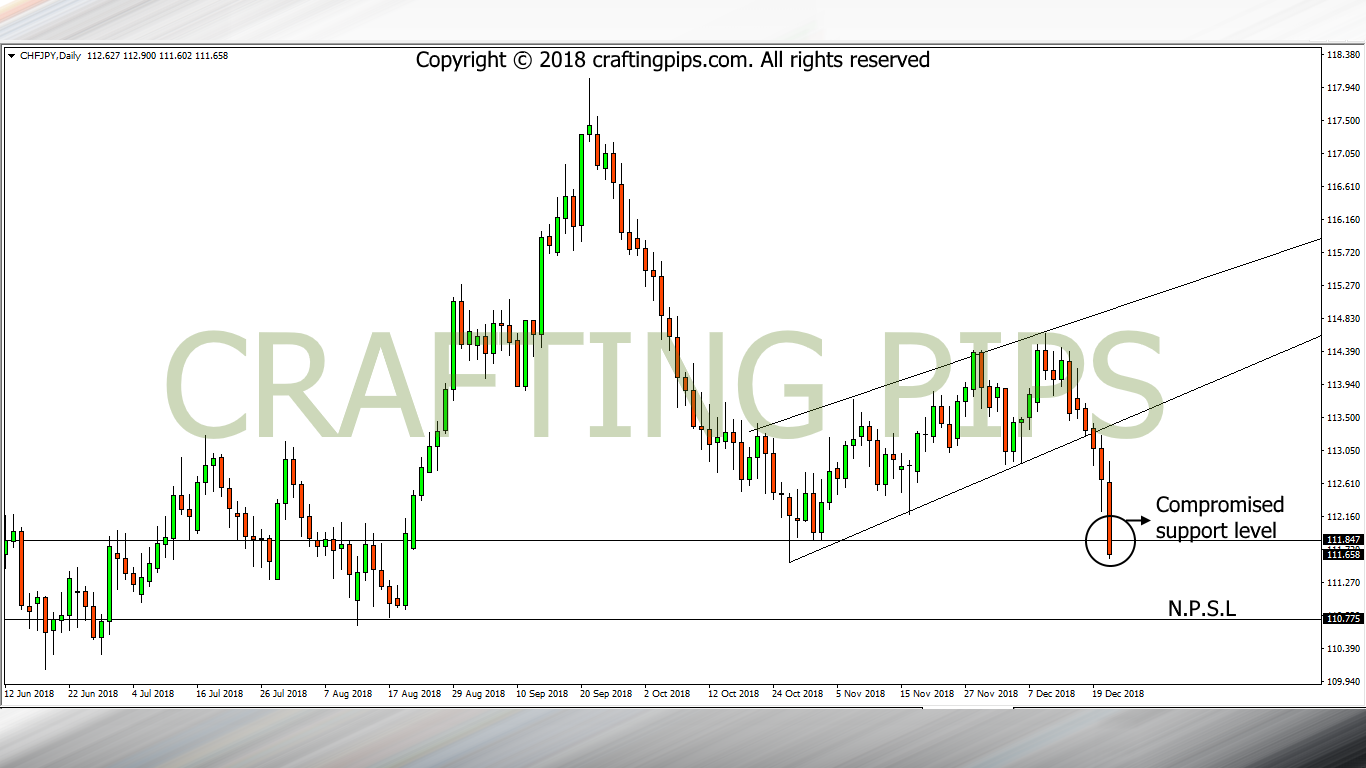Click the 115.270 price axis label
The height and width of the screenshot is (768, 1366).
point(1342,286)
